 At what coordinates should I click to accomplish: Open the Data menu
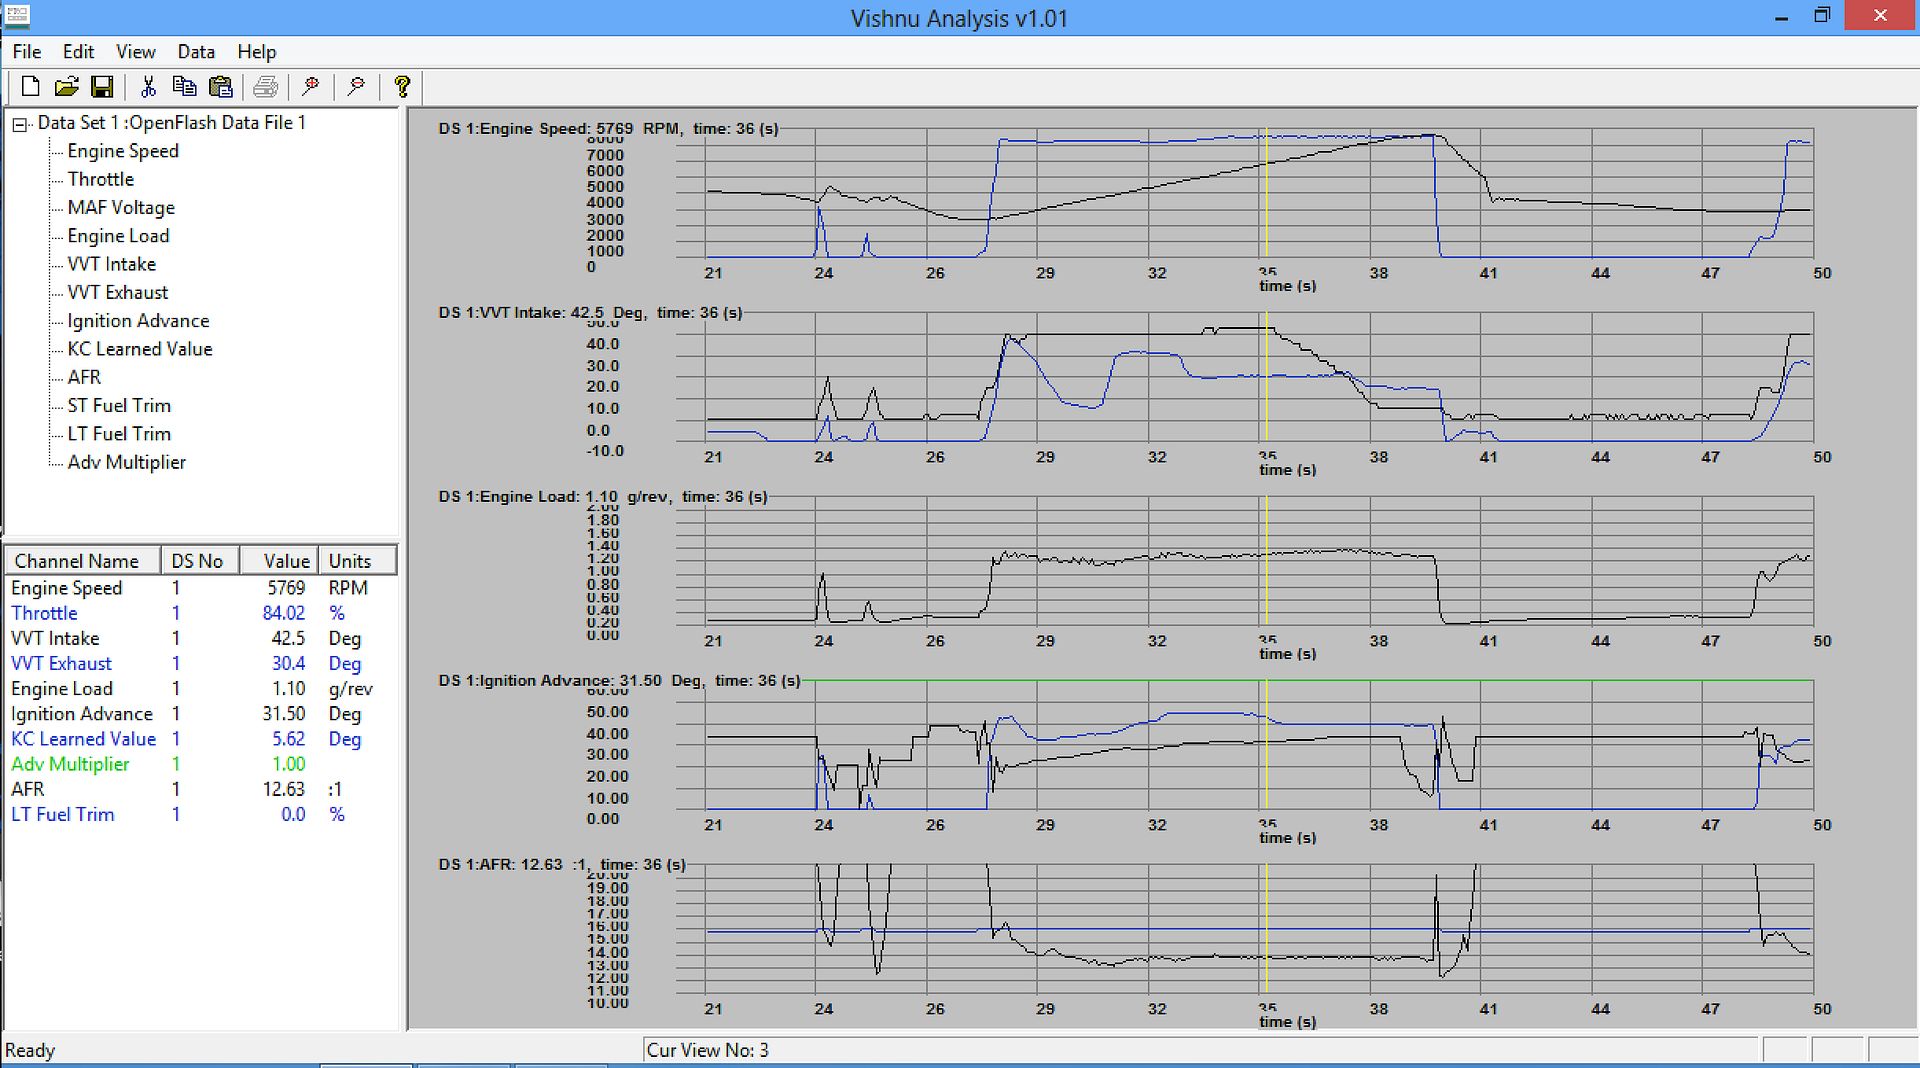[x=196, y=52]
